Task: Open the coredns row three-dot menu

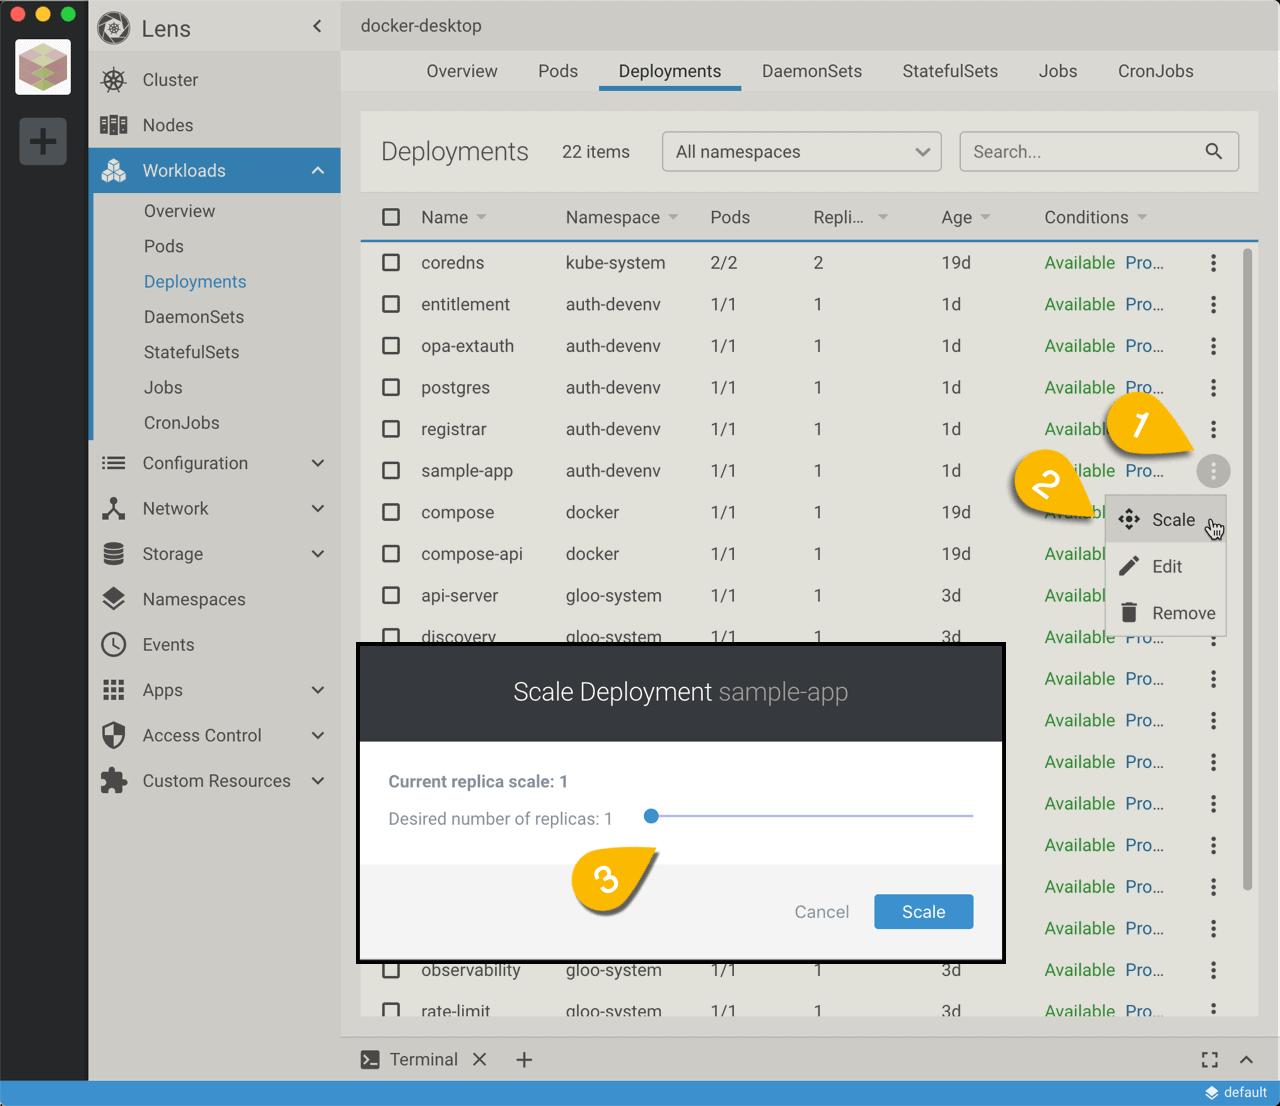Action: [1213, 263]
